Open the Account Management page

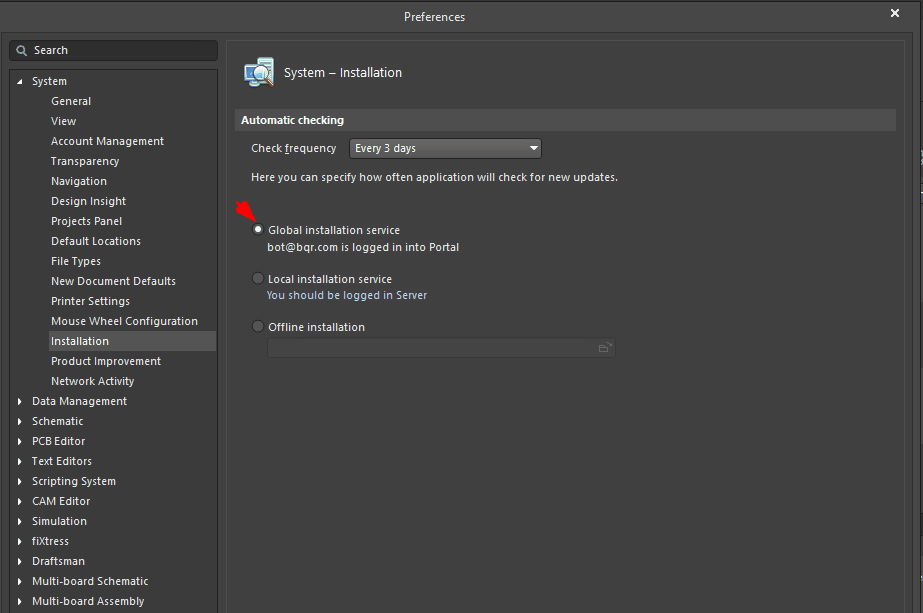pos(107,141)
